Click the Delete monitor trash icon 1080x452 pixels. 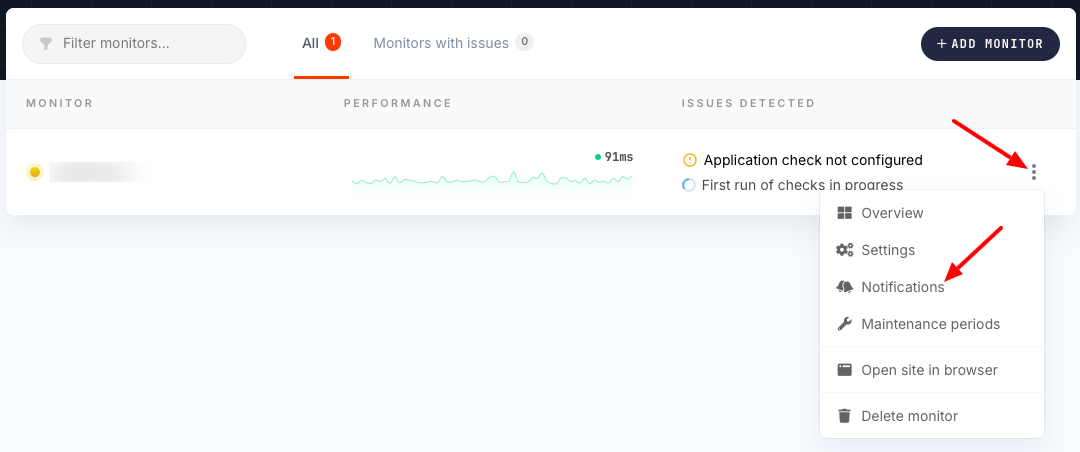844,416
